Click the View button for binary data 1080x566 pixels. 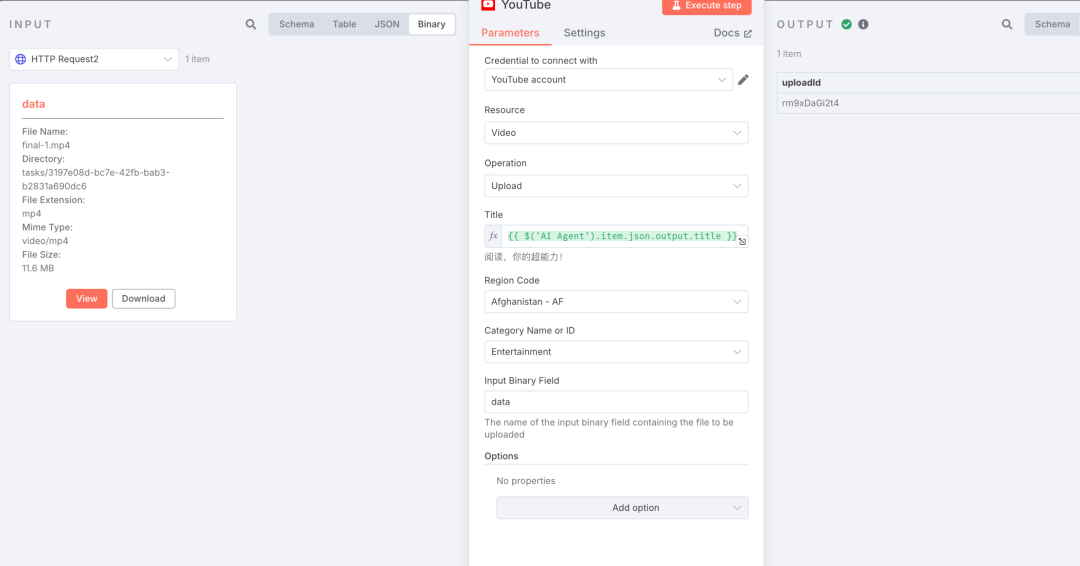point(87,299)
